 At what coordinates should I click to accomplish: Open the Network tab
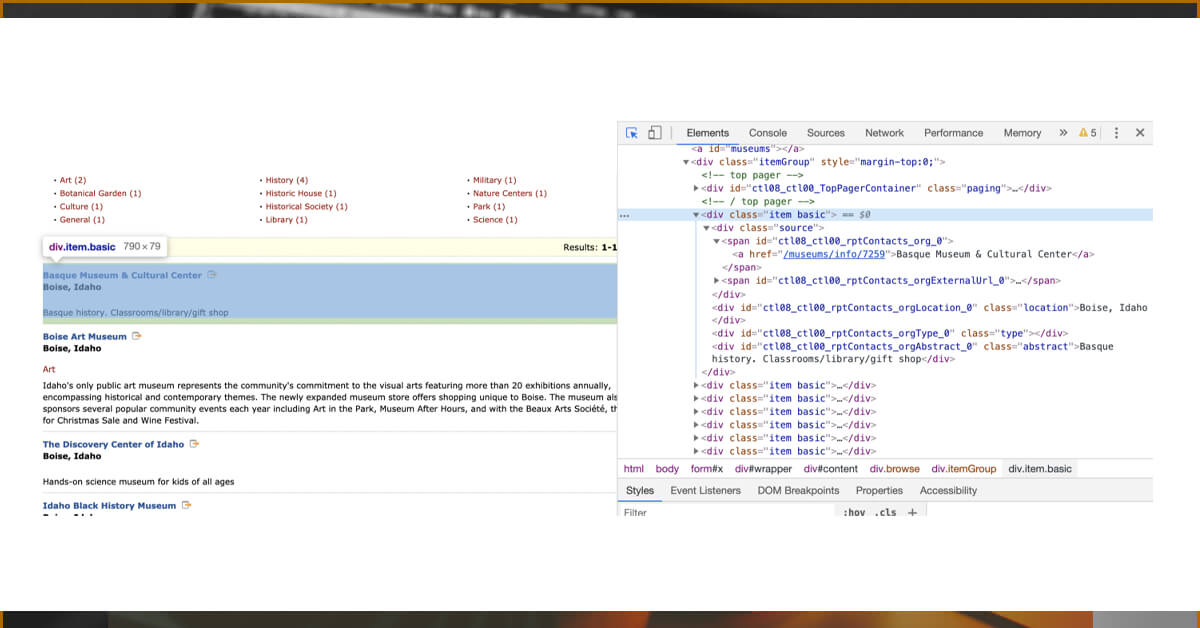click(x=885, y=133)
